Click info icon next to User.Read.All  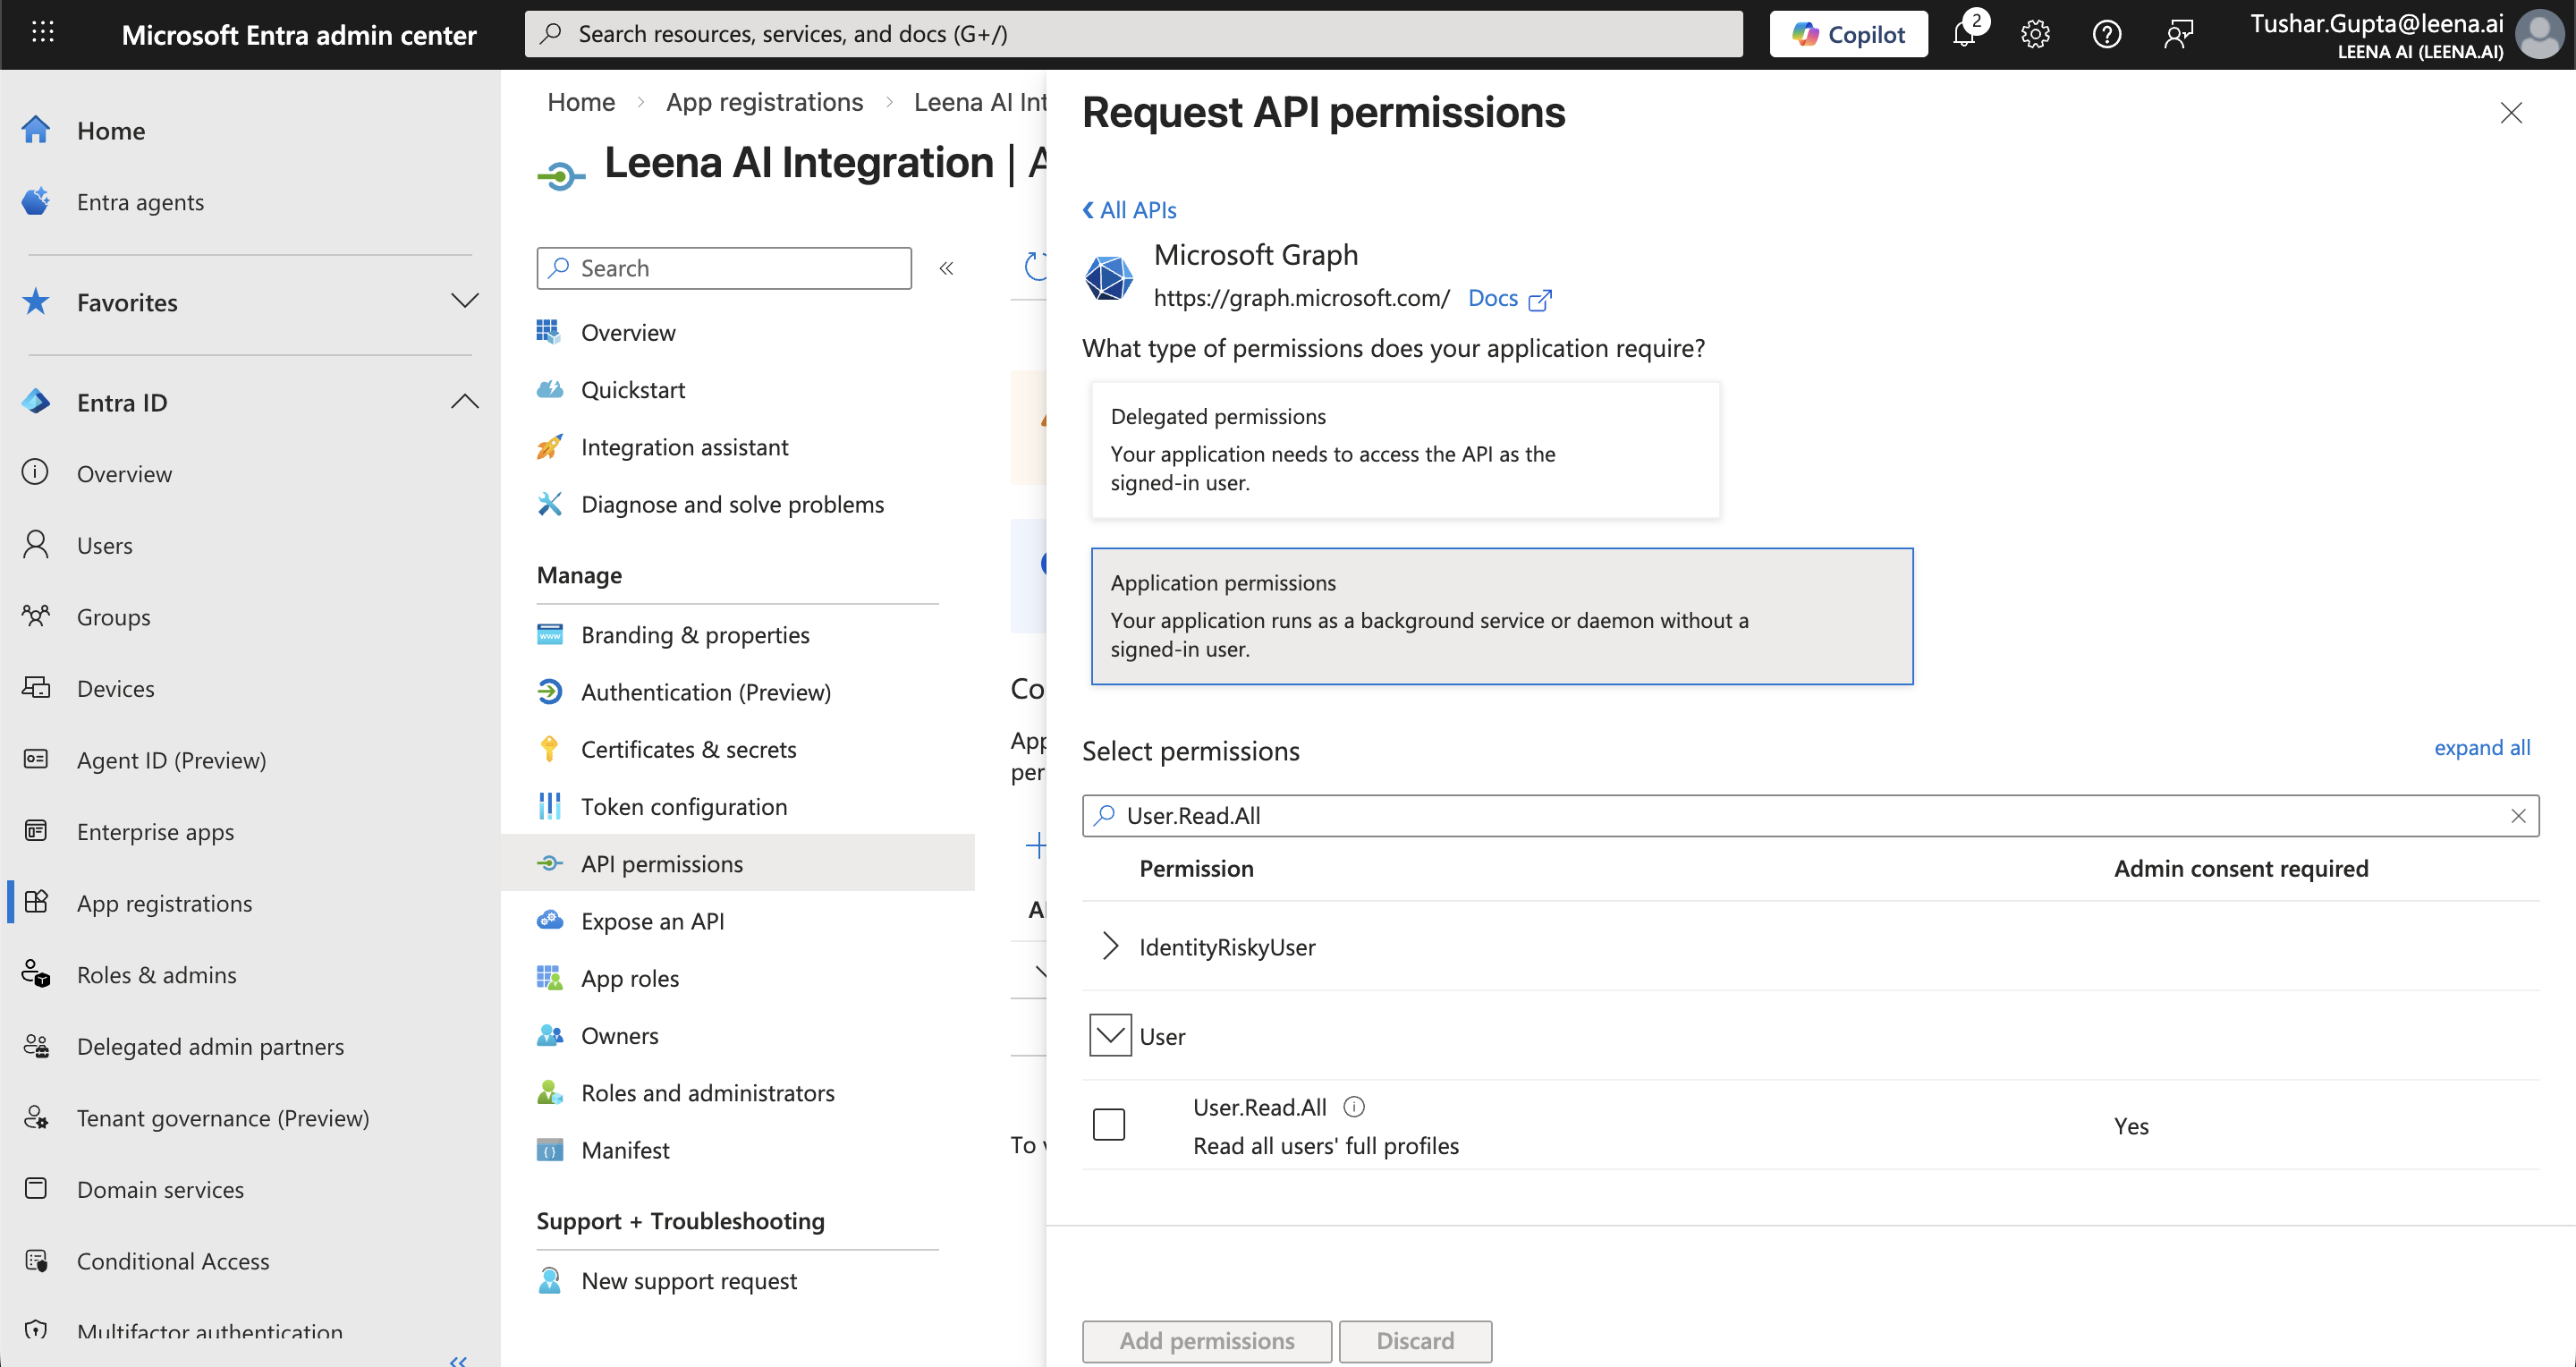[x=1354, y=1106]
